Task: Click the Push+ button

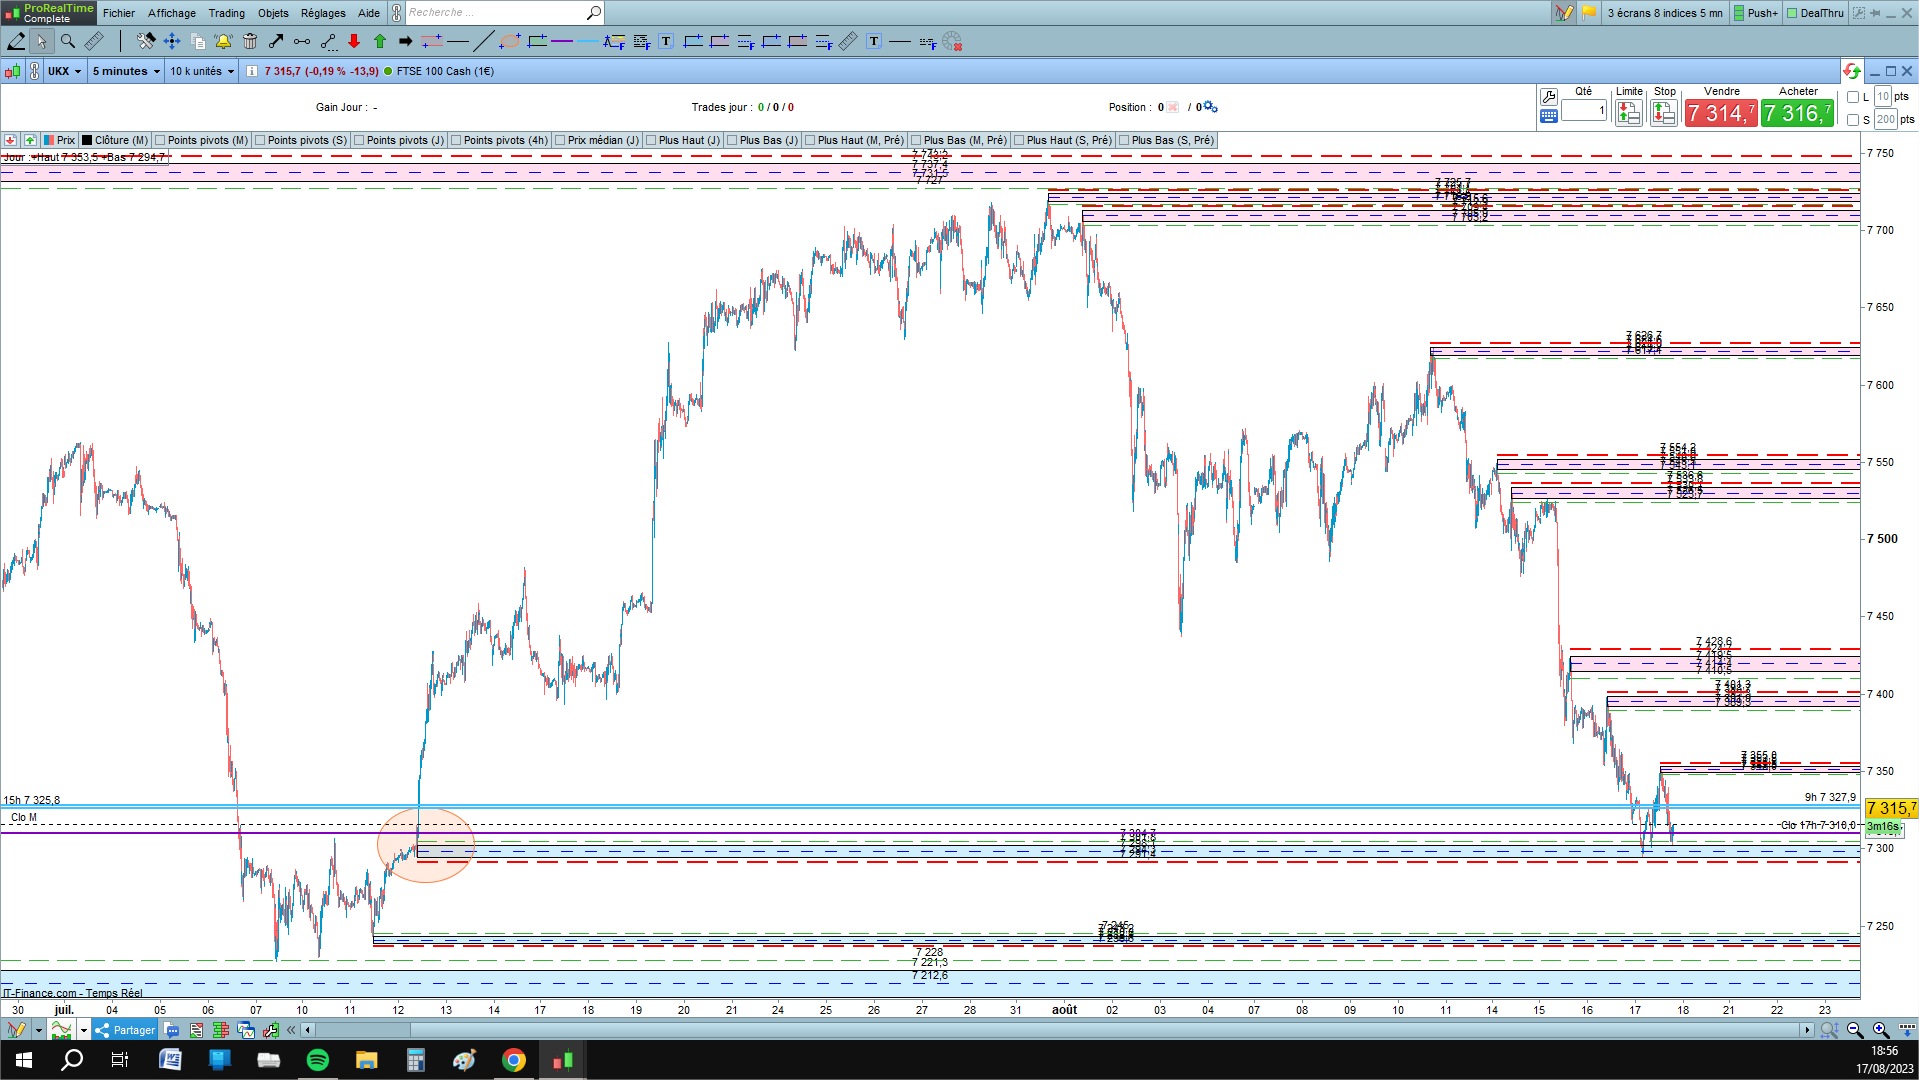Action: [1756, 13]
